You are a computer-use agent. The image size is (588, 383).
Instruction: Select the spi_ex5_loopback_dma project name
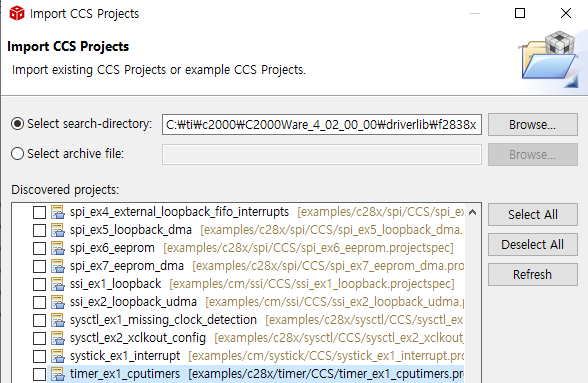click(131, 230)
